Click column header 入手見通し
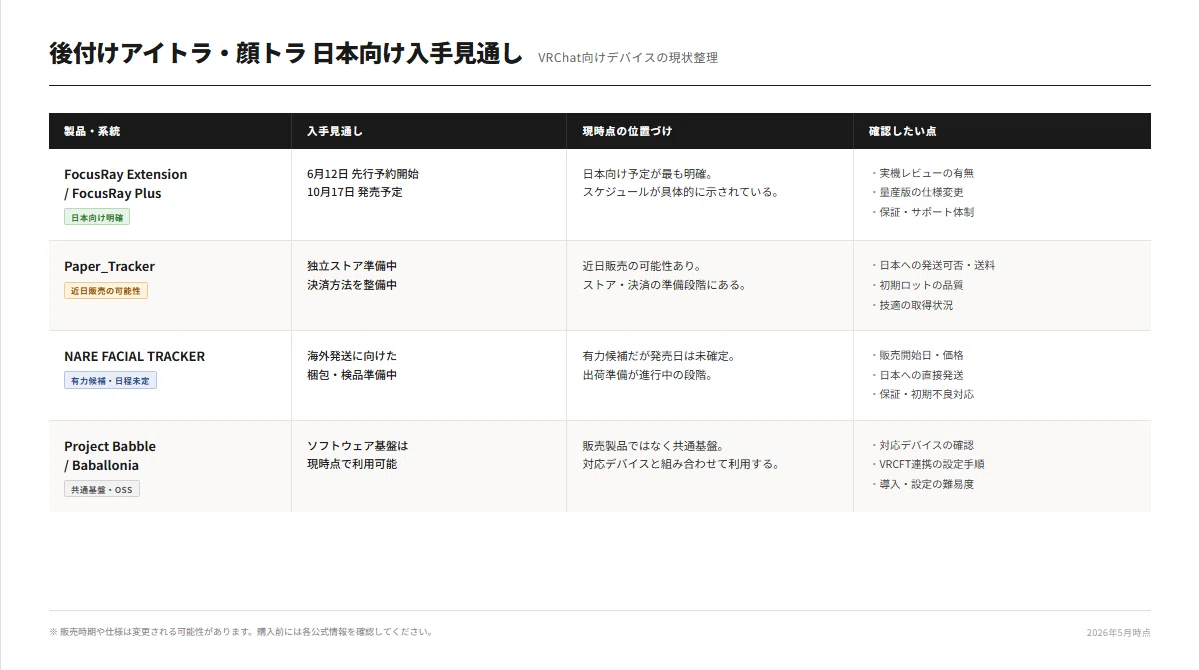 [335, 131]
